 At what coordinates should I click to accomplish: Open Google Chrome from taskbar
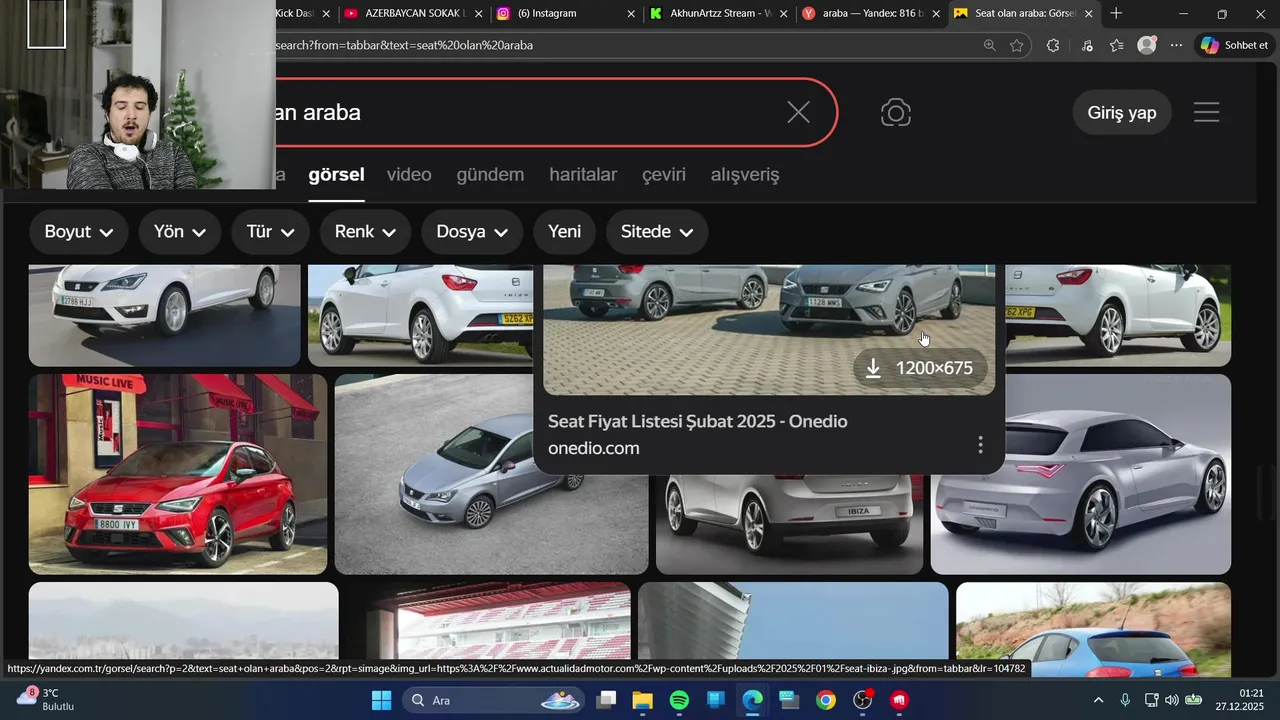pyautogui.click(x=825, y=700)
